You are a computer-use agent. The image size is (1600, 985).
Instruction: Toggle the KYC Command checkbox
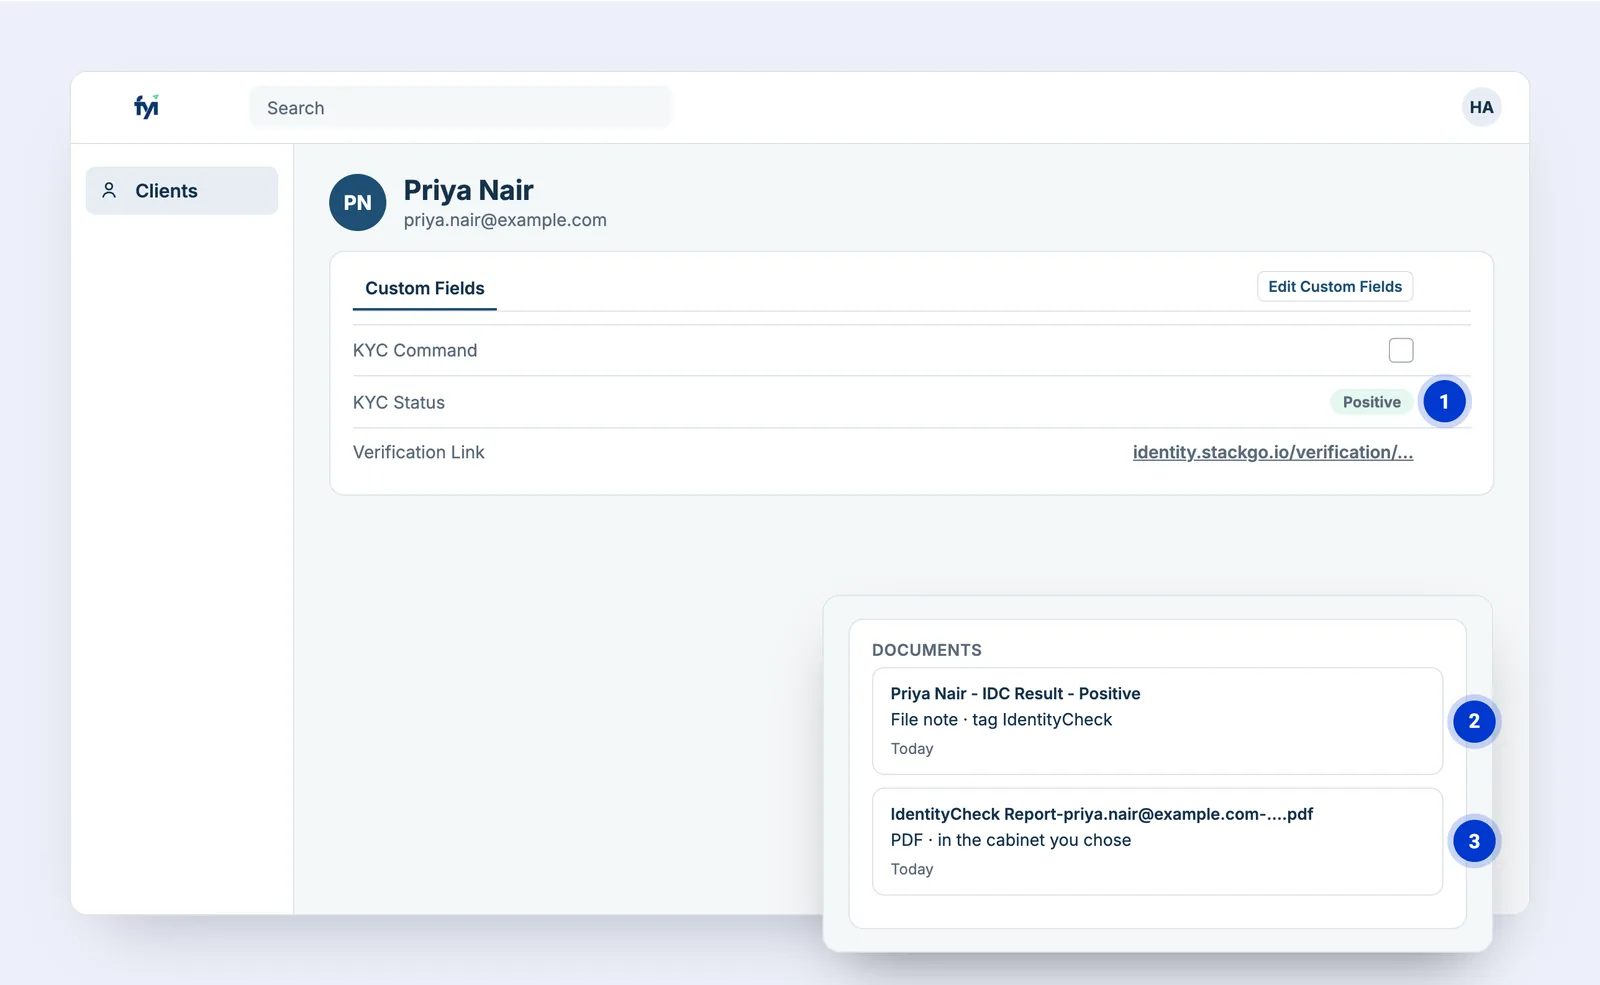click(1401, 350)
